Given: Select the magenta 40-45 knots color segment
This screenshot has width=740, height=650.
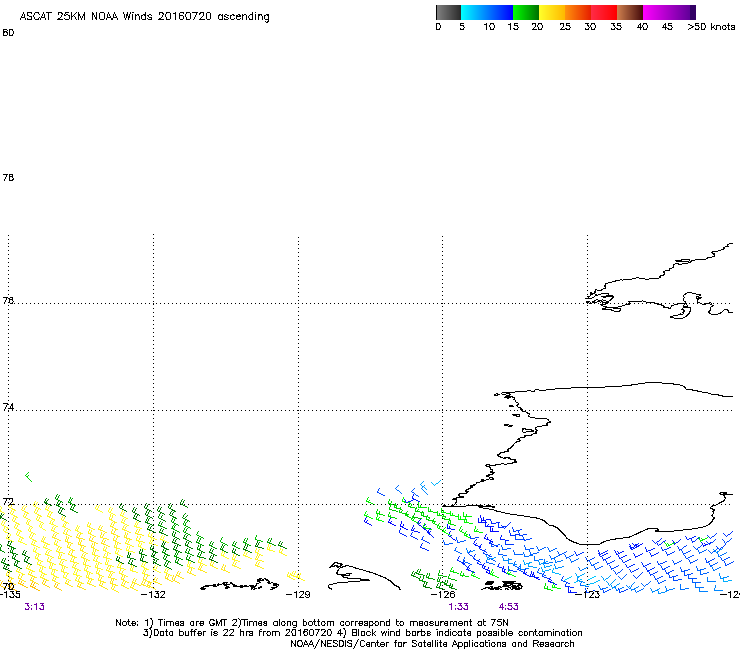Looking at the screenshot, I should coord(656,12).
